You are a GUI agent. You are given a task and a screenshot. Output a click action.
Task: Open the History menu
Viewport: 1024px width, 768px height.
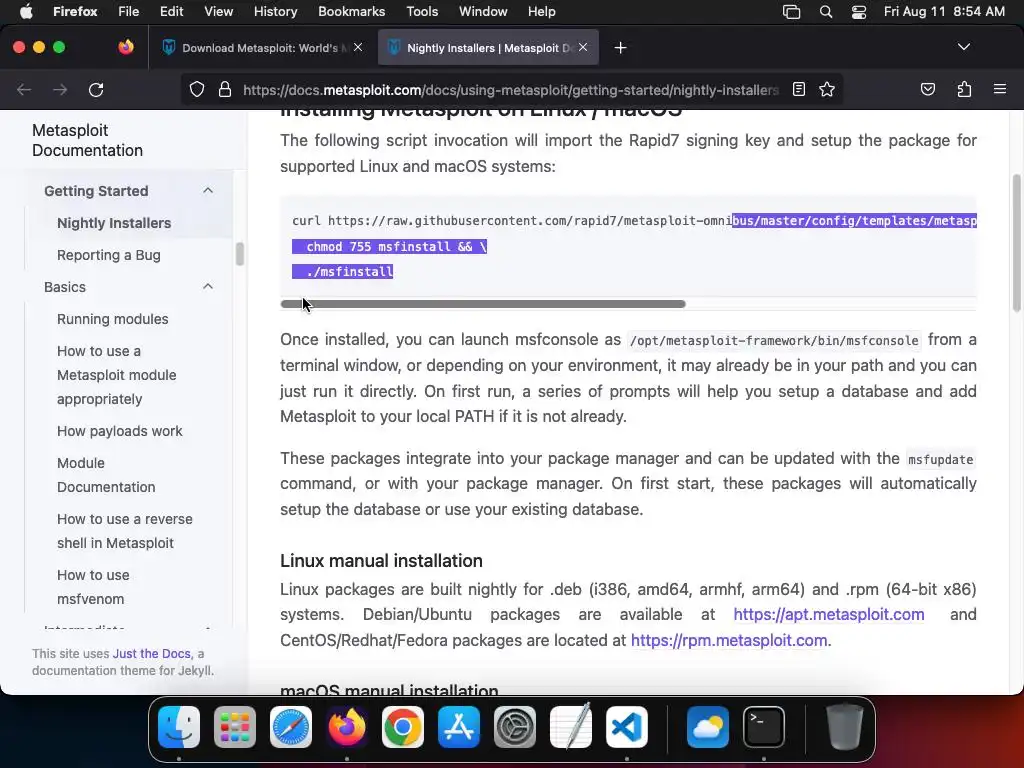pyautogui.click(x=275, y=11)
